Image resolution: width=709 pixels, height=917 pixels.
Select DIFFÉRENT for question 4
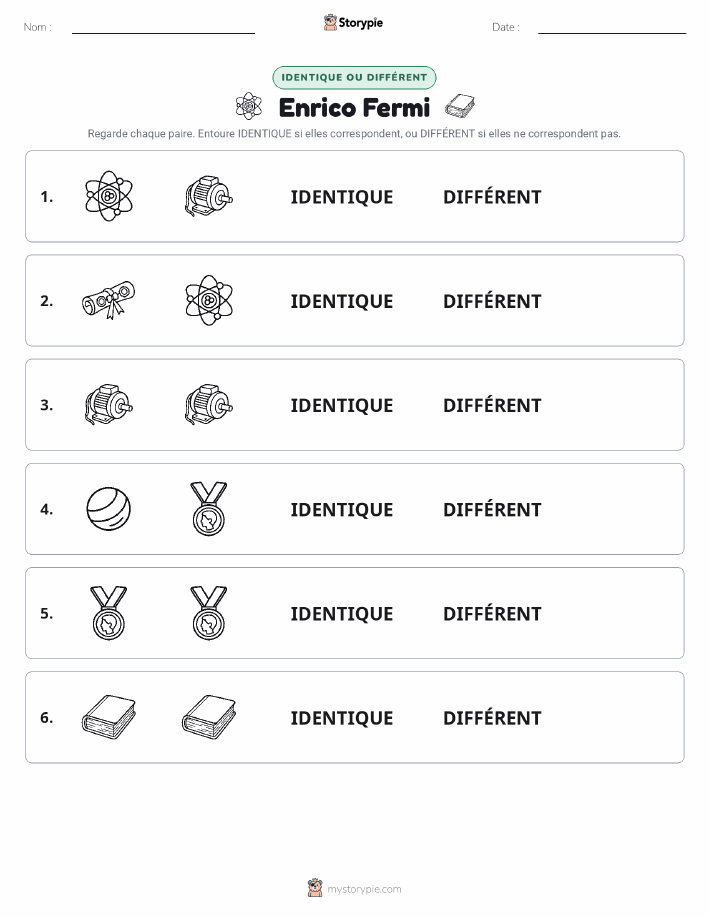click(x=492, y=509)
